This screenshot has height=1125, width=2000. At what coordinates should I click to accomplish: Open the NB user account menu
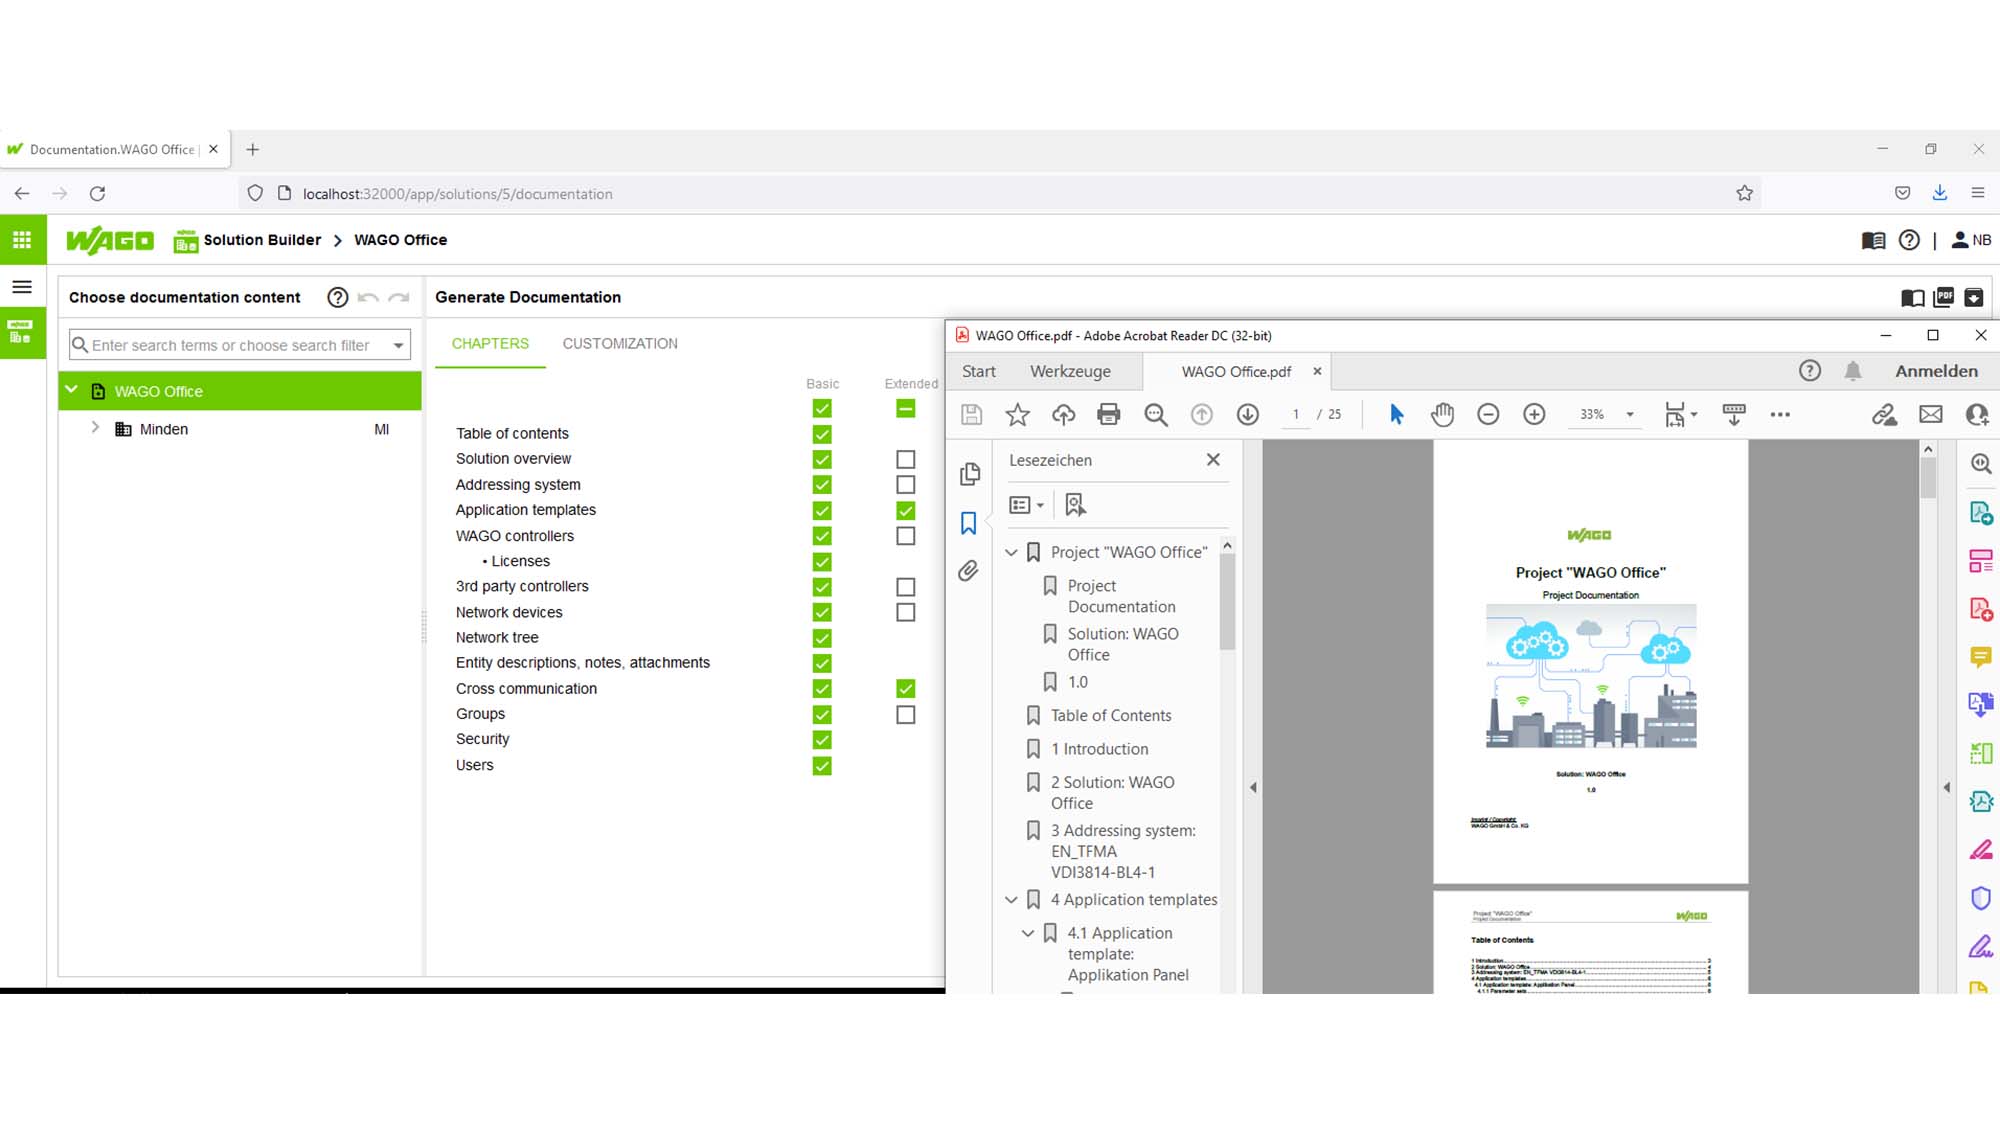pyautogui.click(x=1971, y=241)
